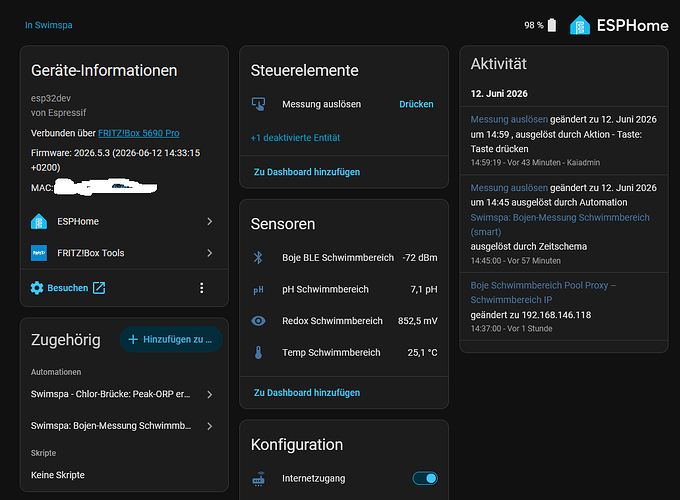Screen dimensions: 680x500
Task: Click the router icon for Internetzugang
Action: [x=258, y=479]
